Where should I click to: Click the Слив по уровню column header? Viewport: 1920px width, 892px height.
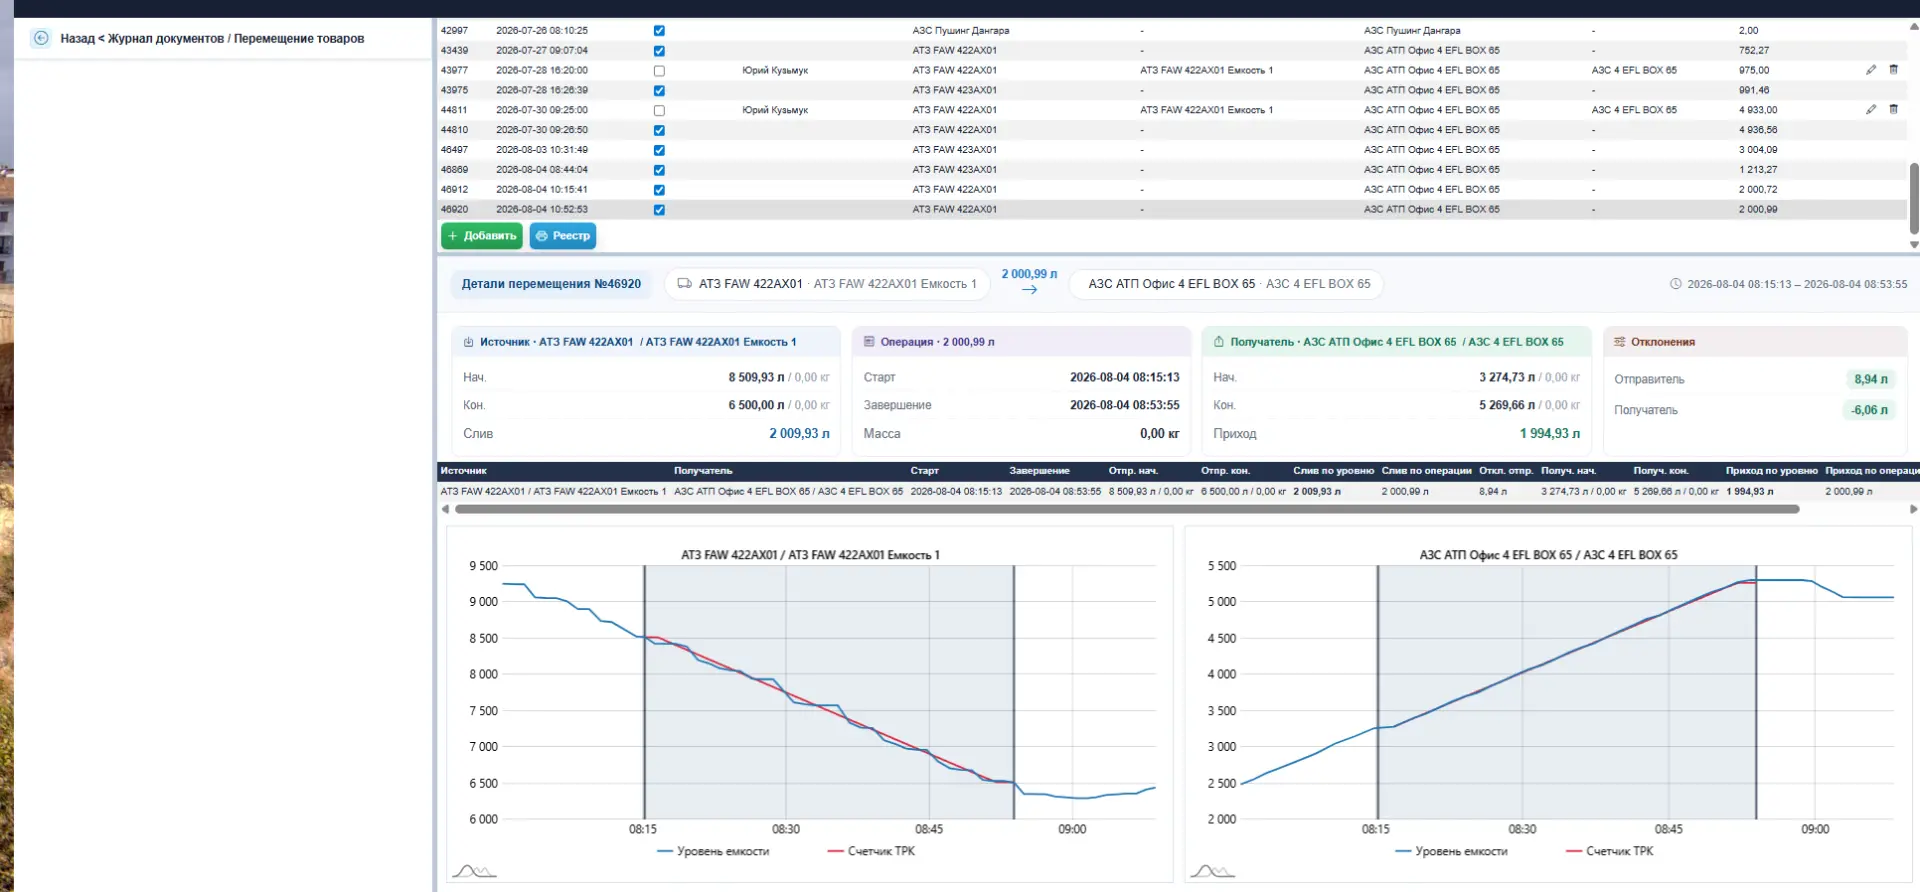click(x=1333, y=471)
